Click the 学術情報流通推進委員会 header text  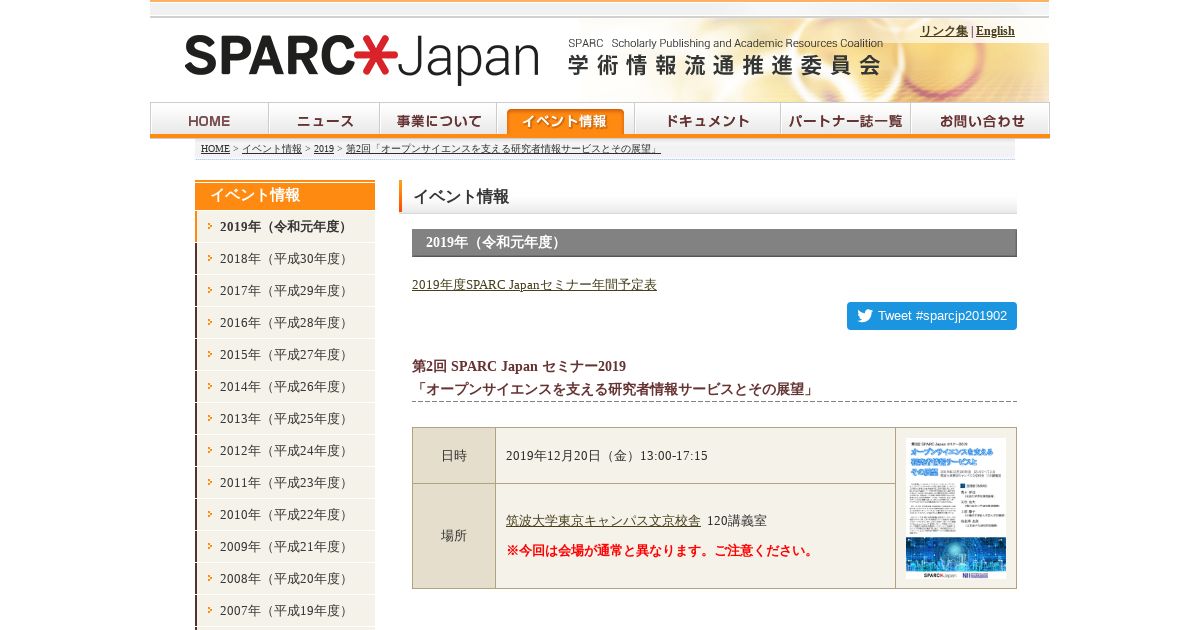pyautogui.click(x=725, y=66)
